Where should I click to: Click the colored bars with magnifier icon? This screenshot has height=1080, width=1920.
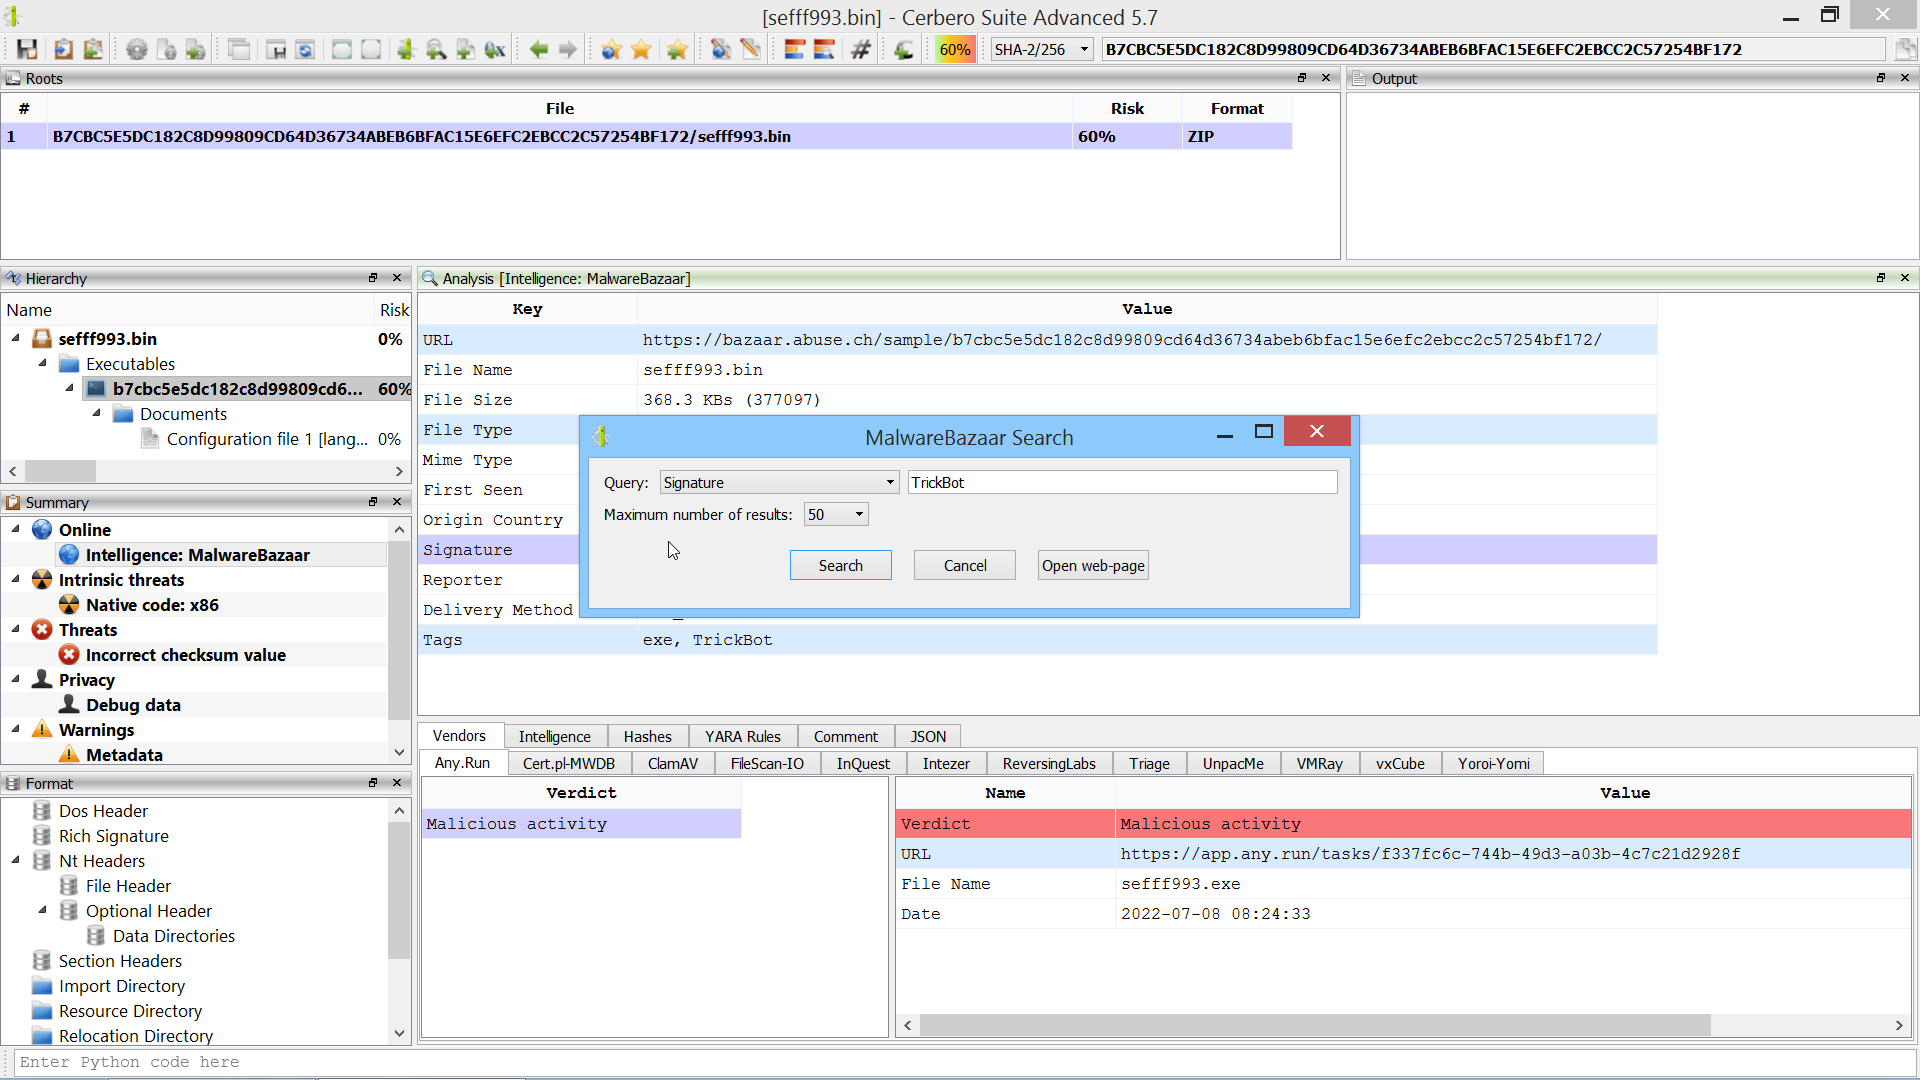click(825, 49)
